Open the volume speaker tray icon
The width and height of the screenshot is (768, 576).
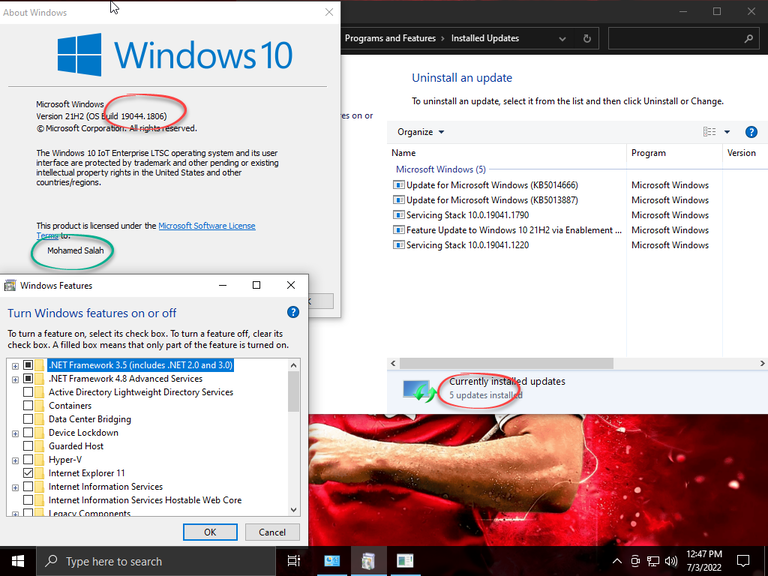pos(671,561)
